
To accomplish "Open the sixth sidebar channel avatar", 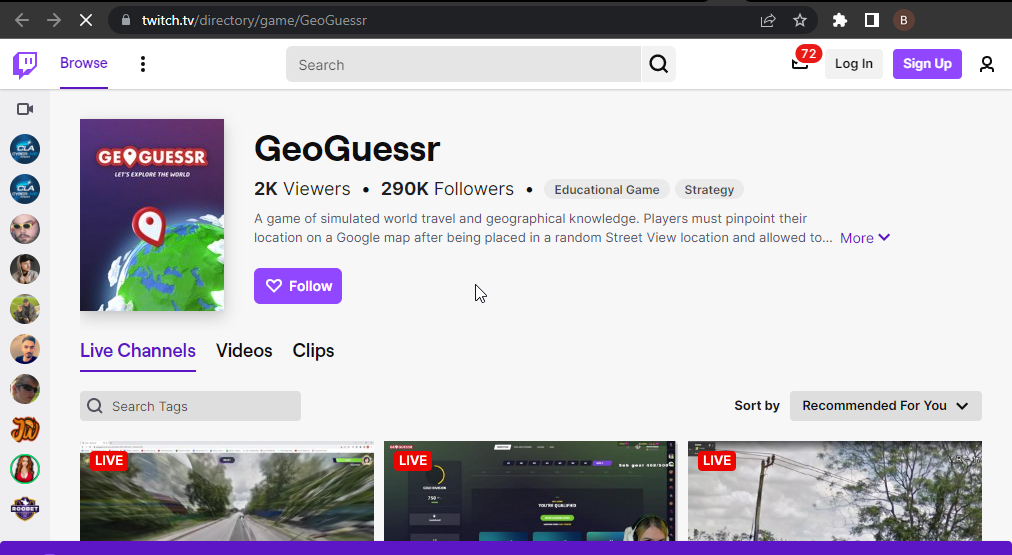I will click(25, 349).
